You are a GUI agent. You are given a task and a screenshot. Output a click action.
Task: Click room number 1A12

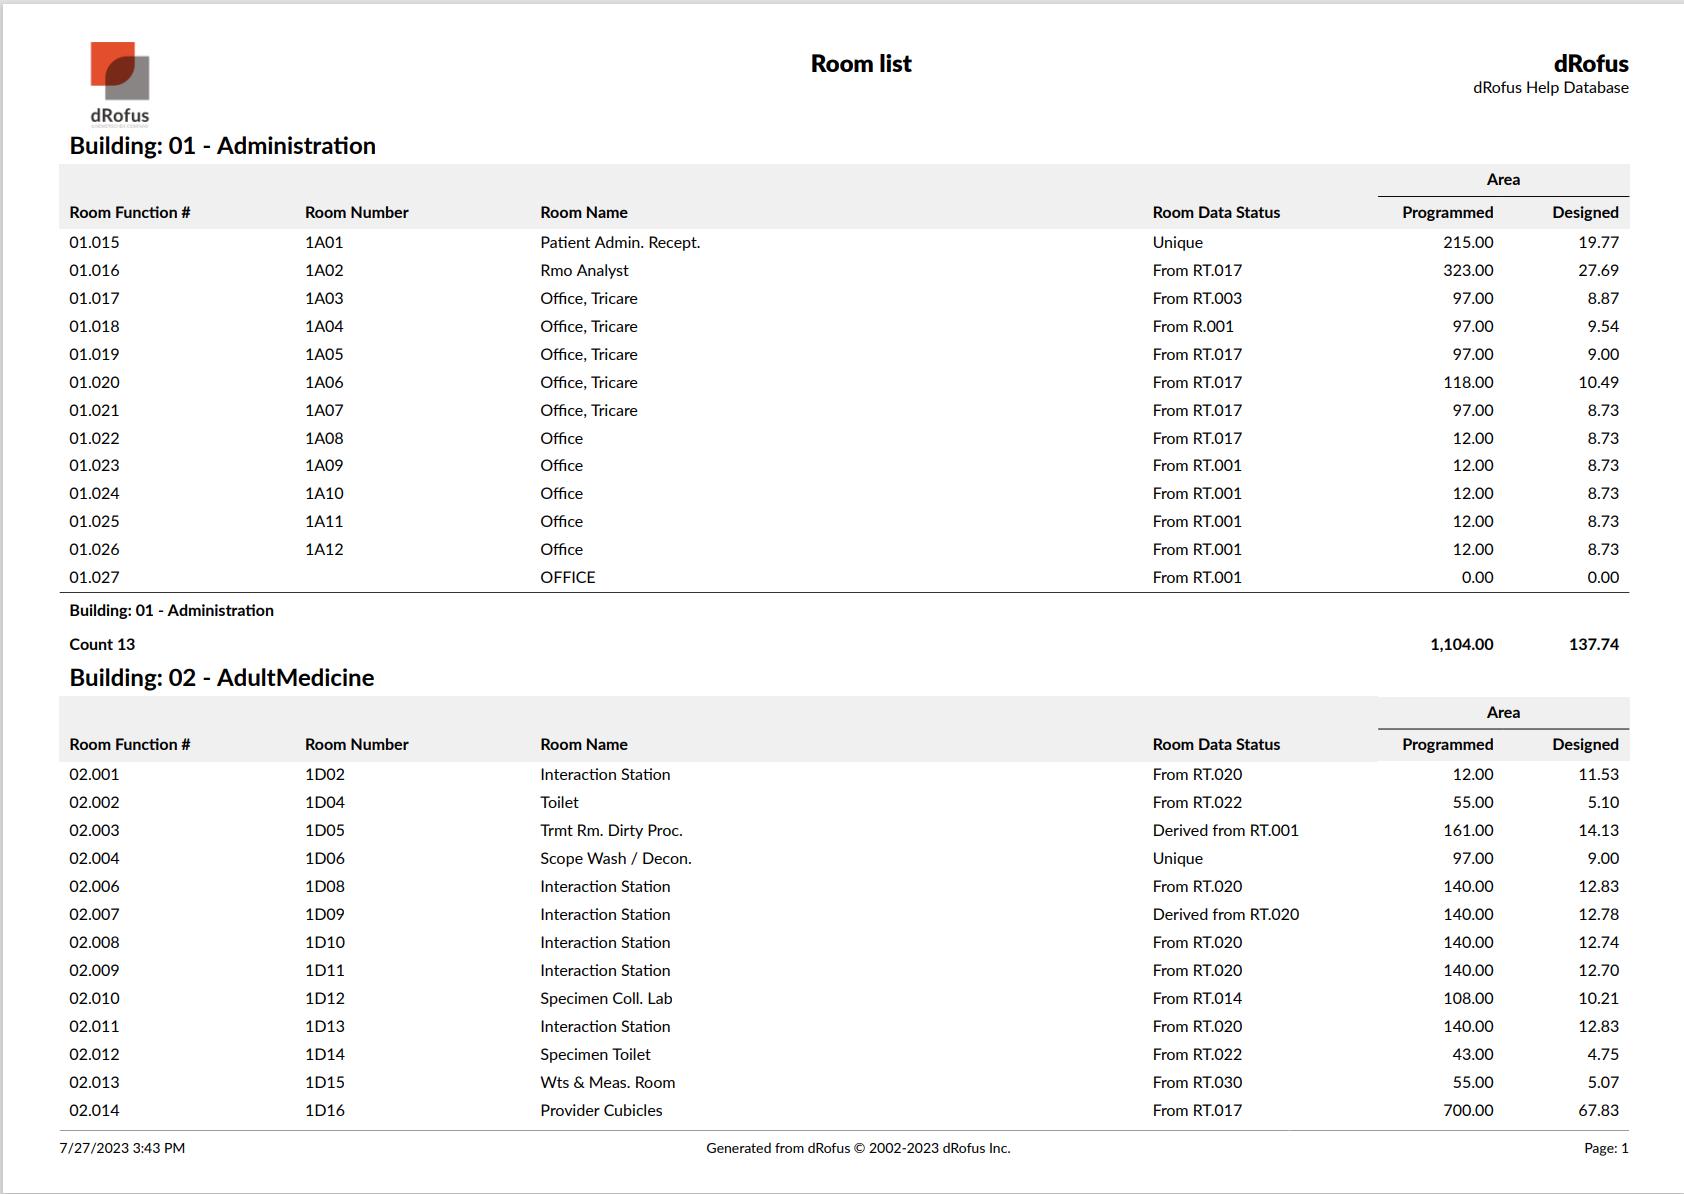point(324,549)
